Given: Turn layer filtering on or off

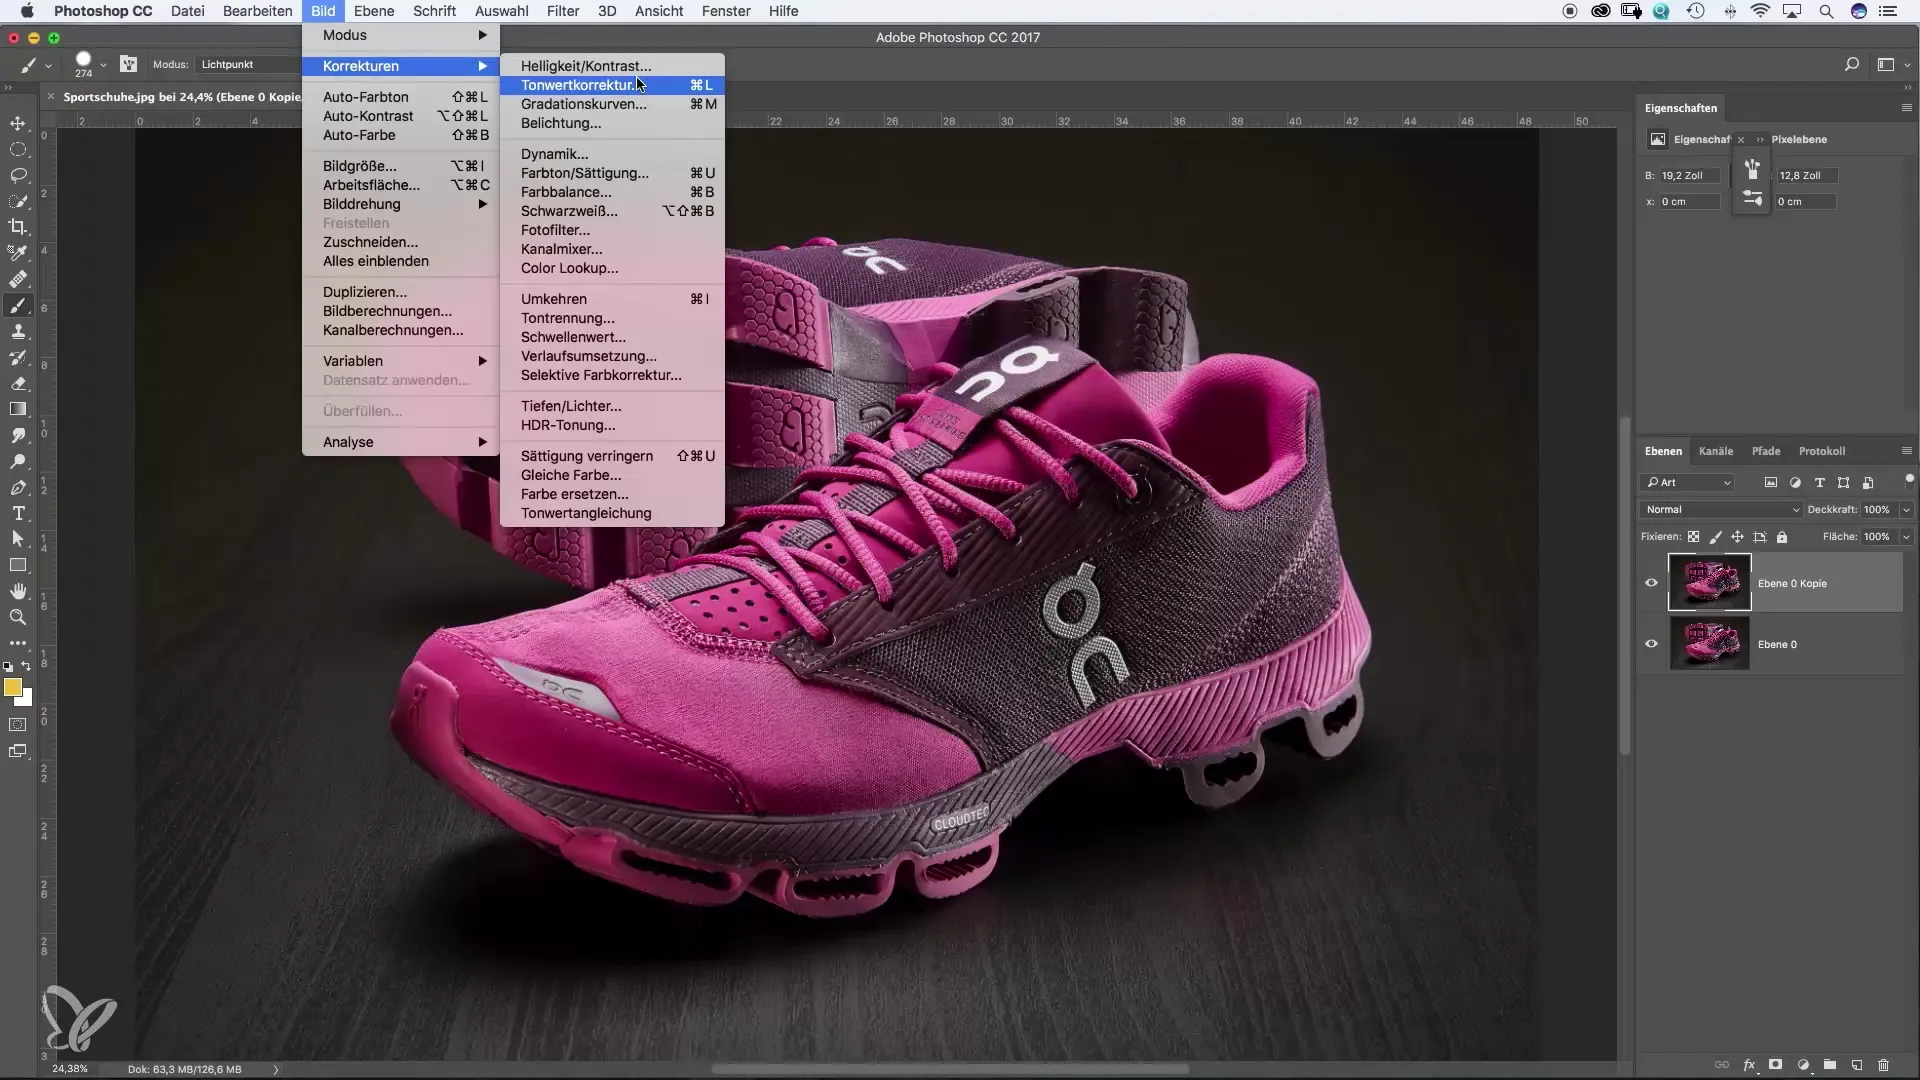Looking at the screenshot, I should 1909,481.
